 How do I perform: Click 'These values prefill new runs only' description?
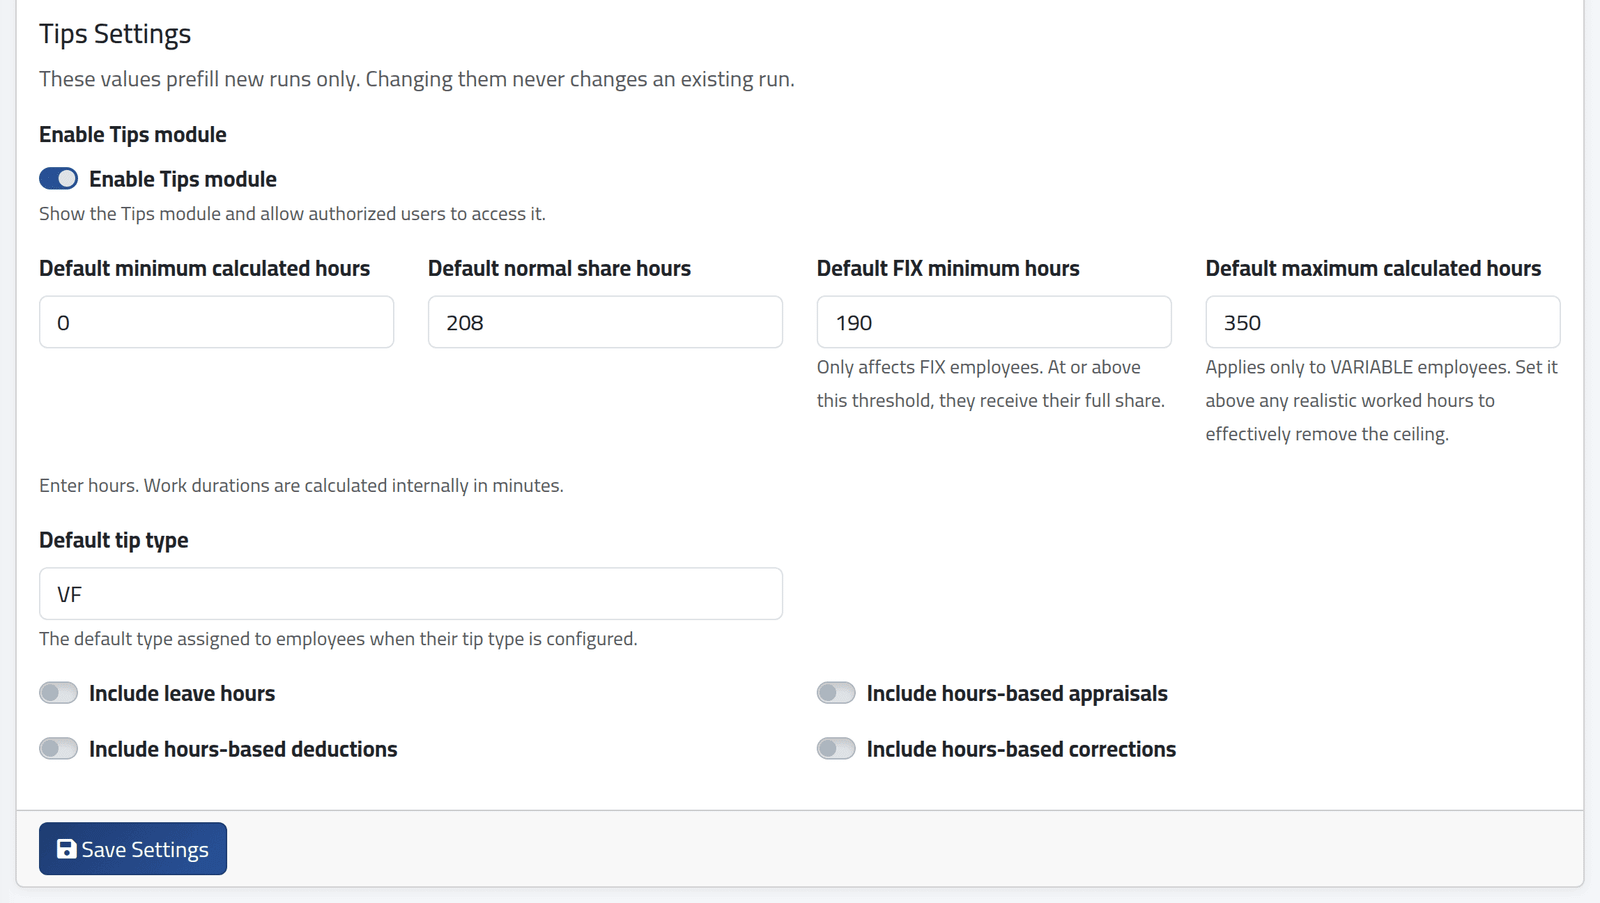417,79
